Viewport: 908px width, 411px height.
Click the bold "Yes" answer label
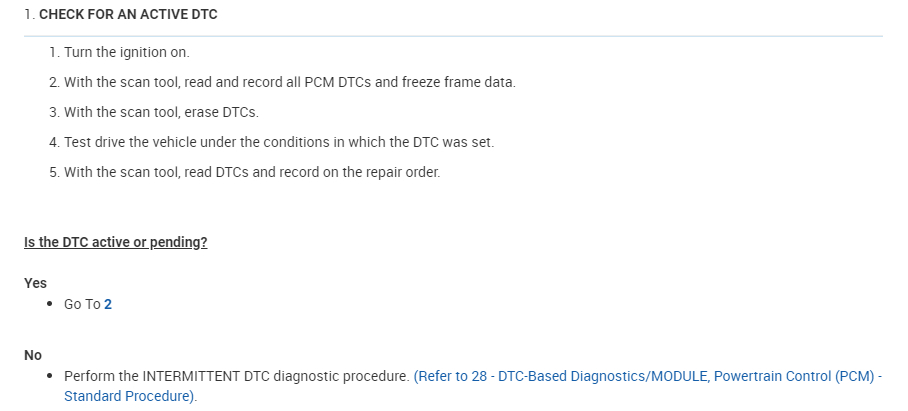point(35,283)
